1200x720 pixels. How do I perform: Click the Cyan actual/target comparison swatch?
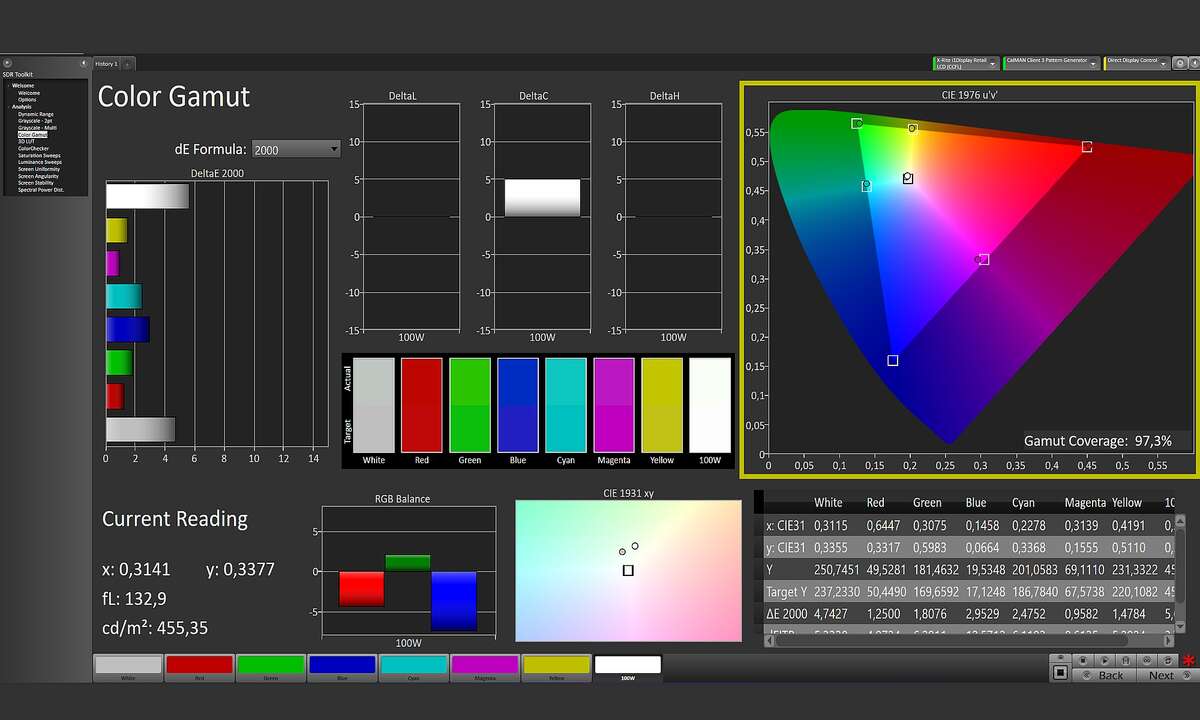tap(565, 405)
